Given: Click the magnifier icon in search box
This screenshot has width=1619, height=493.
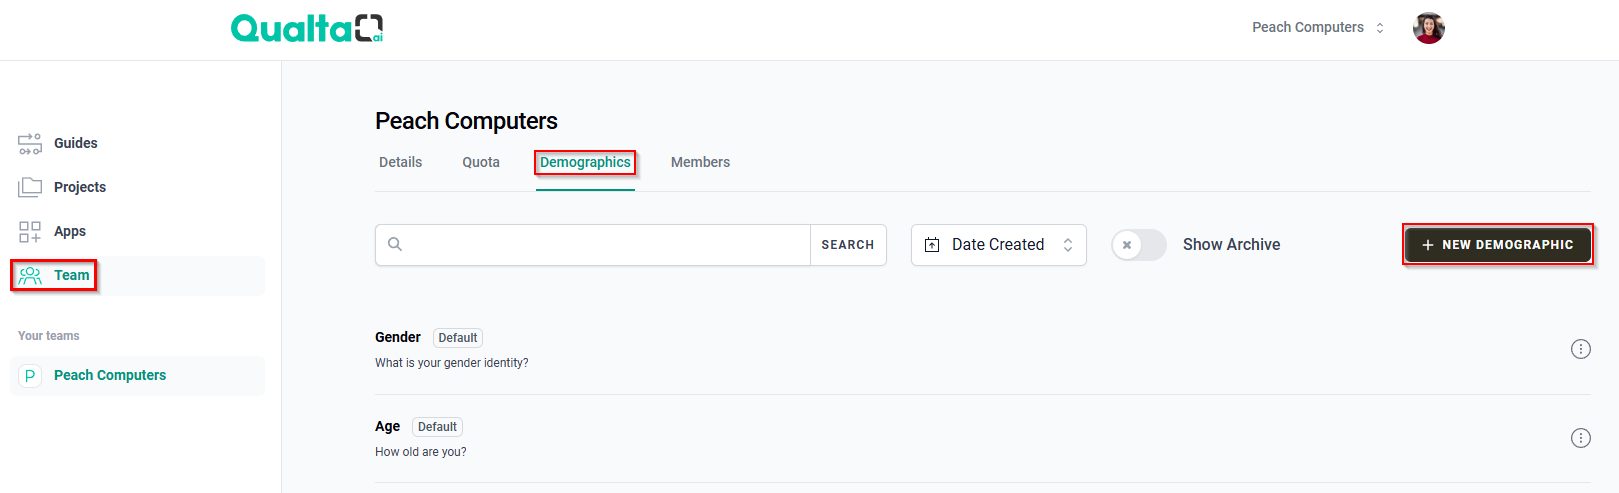Looking at the screenshot, I should [395, 244].
